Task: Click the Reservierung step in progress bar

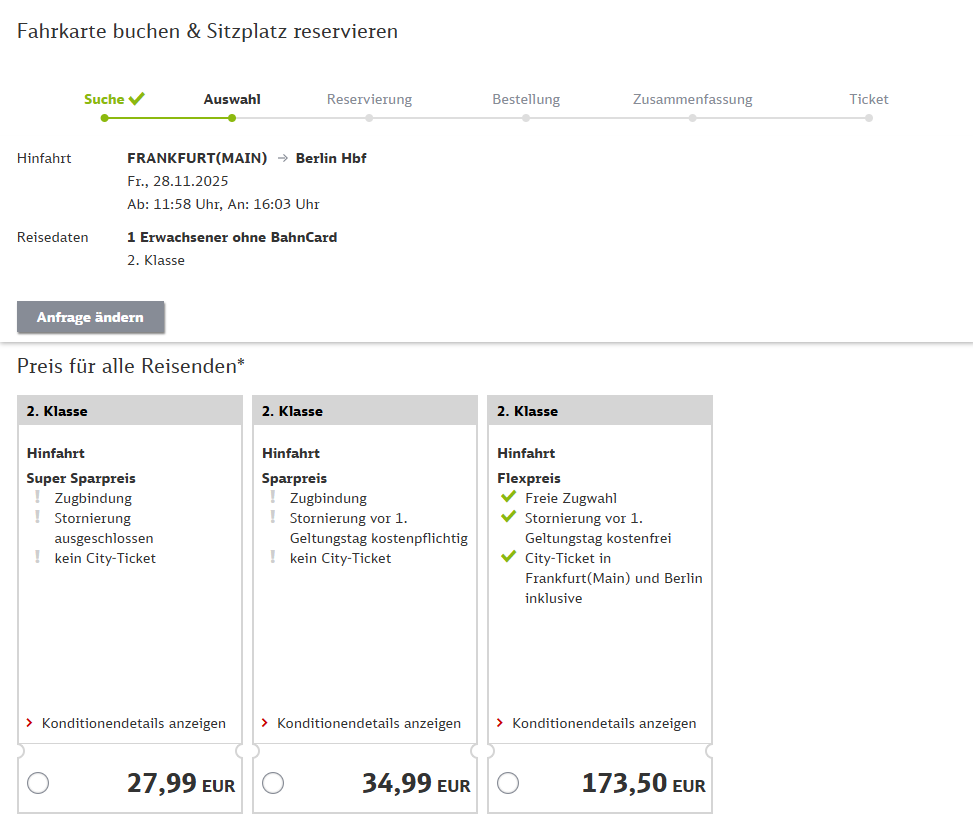Action: (369, 99)
